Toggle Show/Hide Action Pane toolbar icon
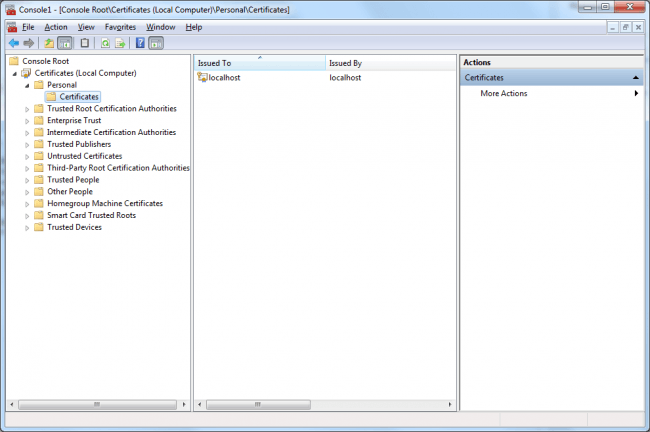 point(156,43)
